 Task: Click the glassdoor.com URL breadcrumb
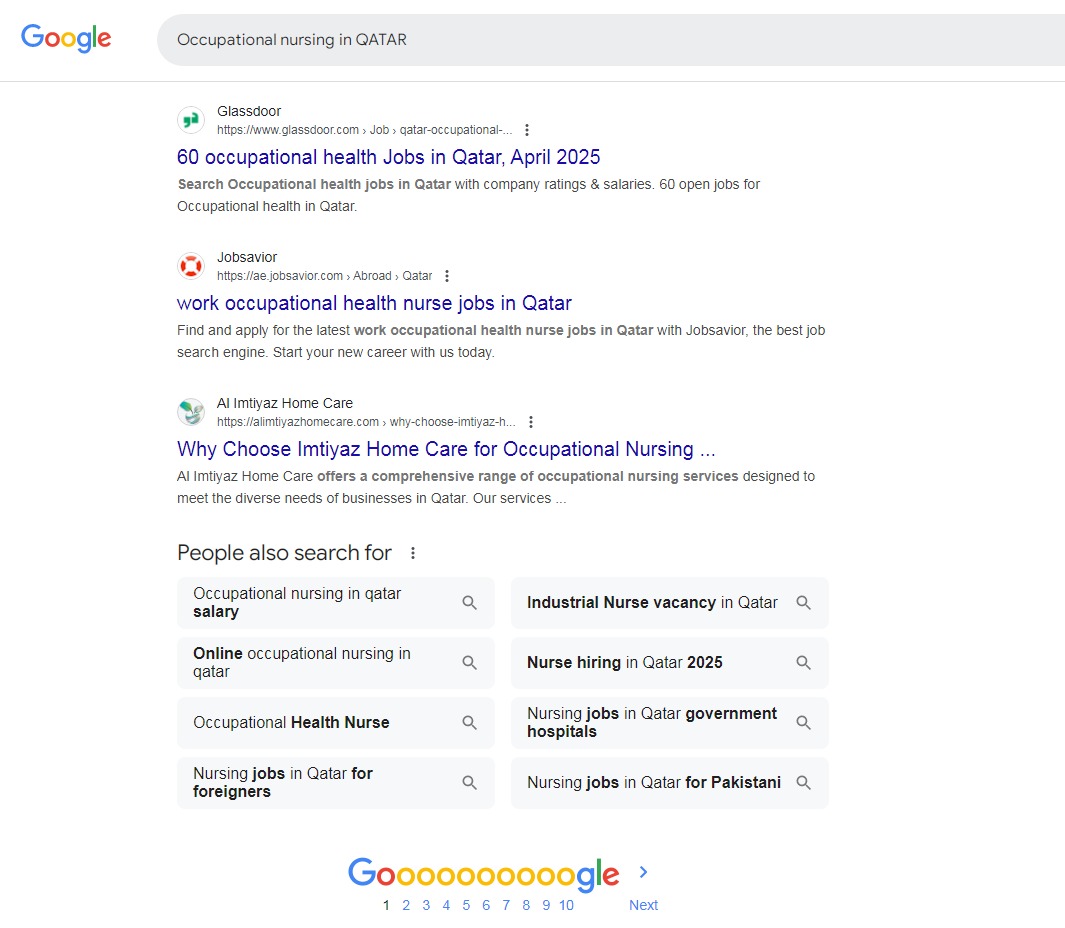click(x=365, y=130)
